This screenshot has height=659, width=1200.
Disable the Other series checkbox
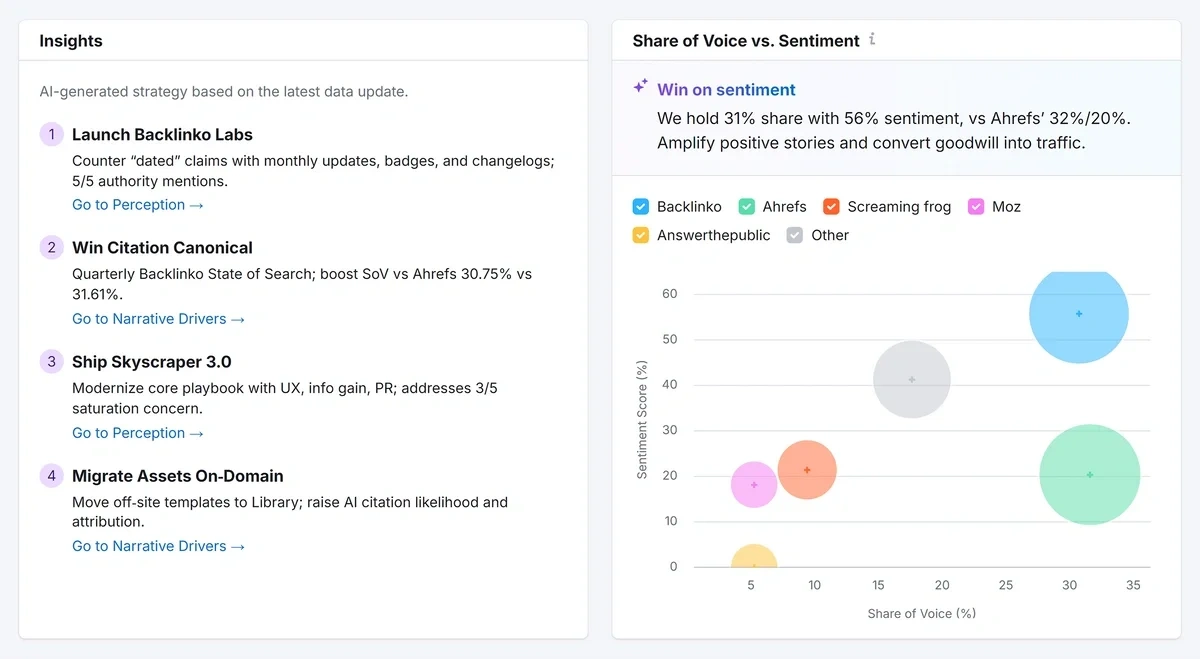pos(793,235)
